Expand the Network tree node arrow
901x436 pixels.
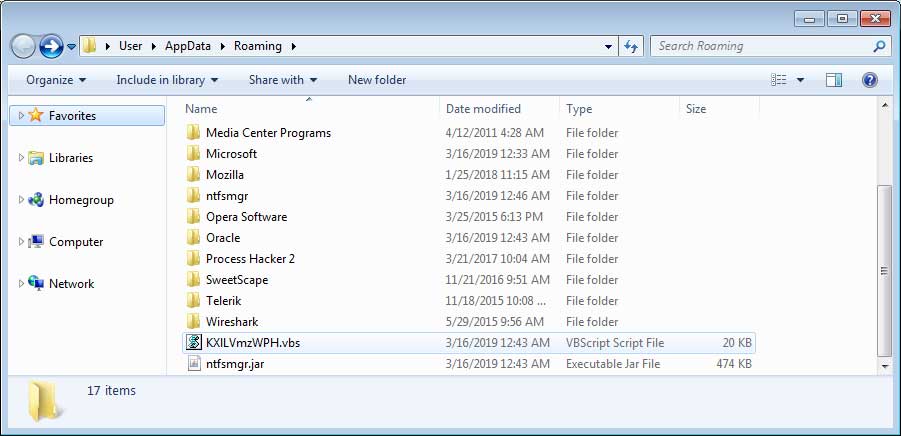pos(21,284)
